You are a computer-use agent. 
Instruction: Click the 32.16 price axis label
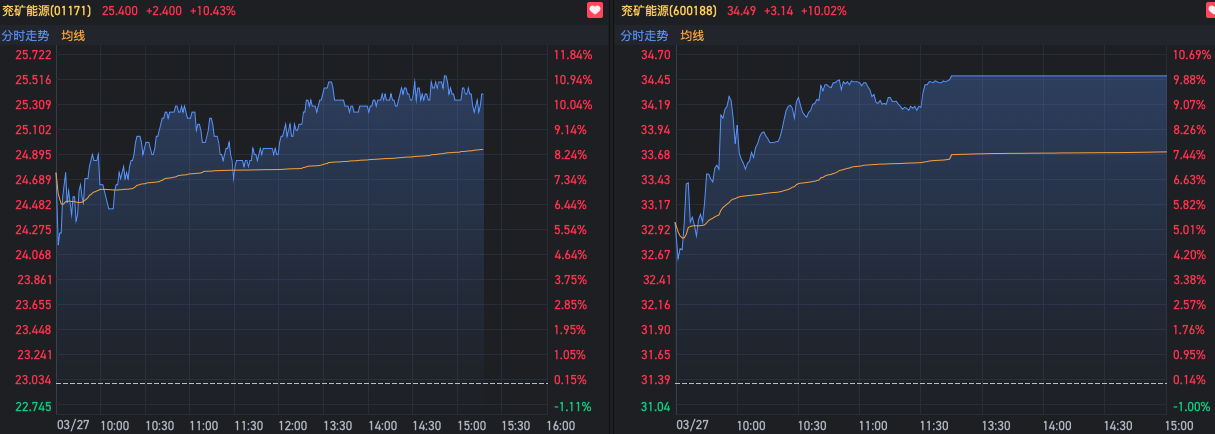[654, 305]
